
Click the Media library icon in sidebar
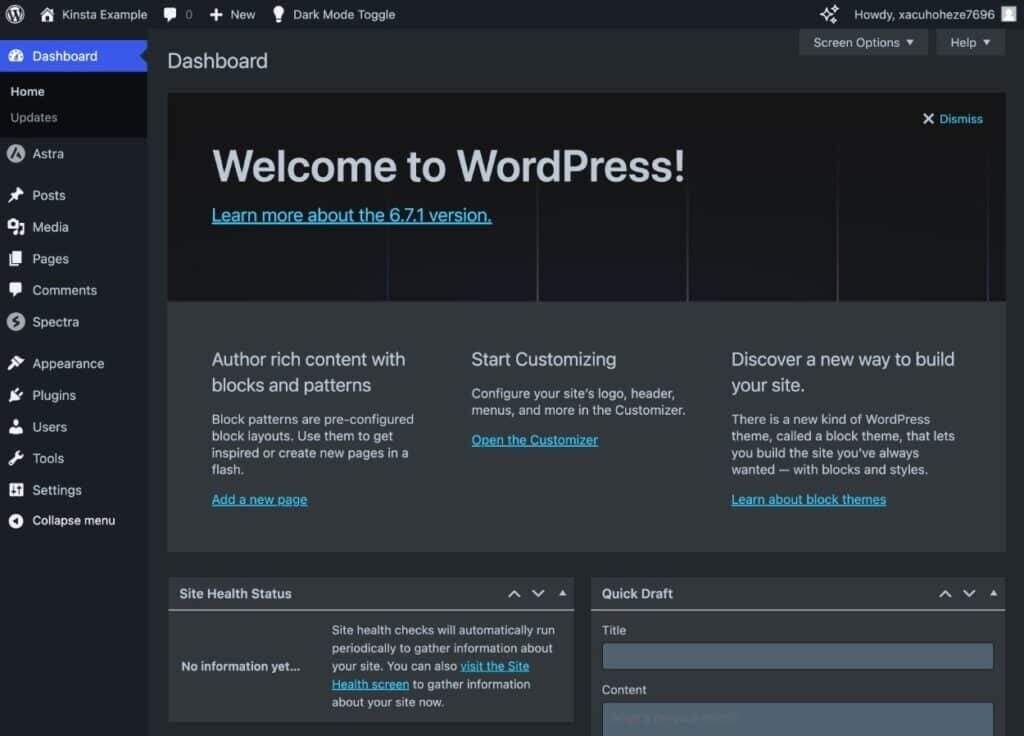pyautogui.click(x=15, y=227)
